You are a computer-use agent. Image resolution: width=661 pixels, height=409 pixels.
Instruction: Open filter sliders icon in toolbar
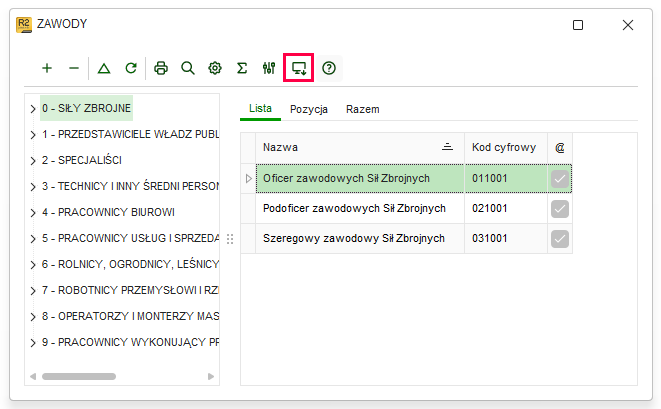pos(269,68)
